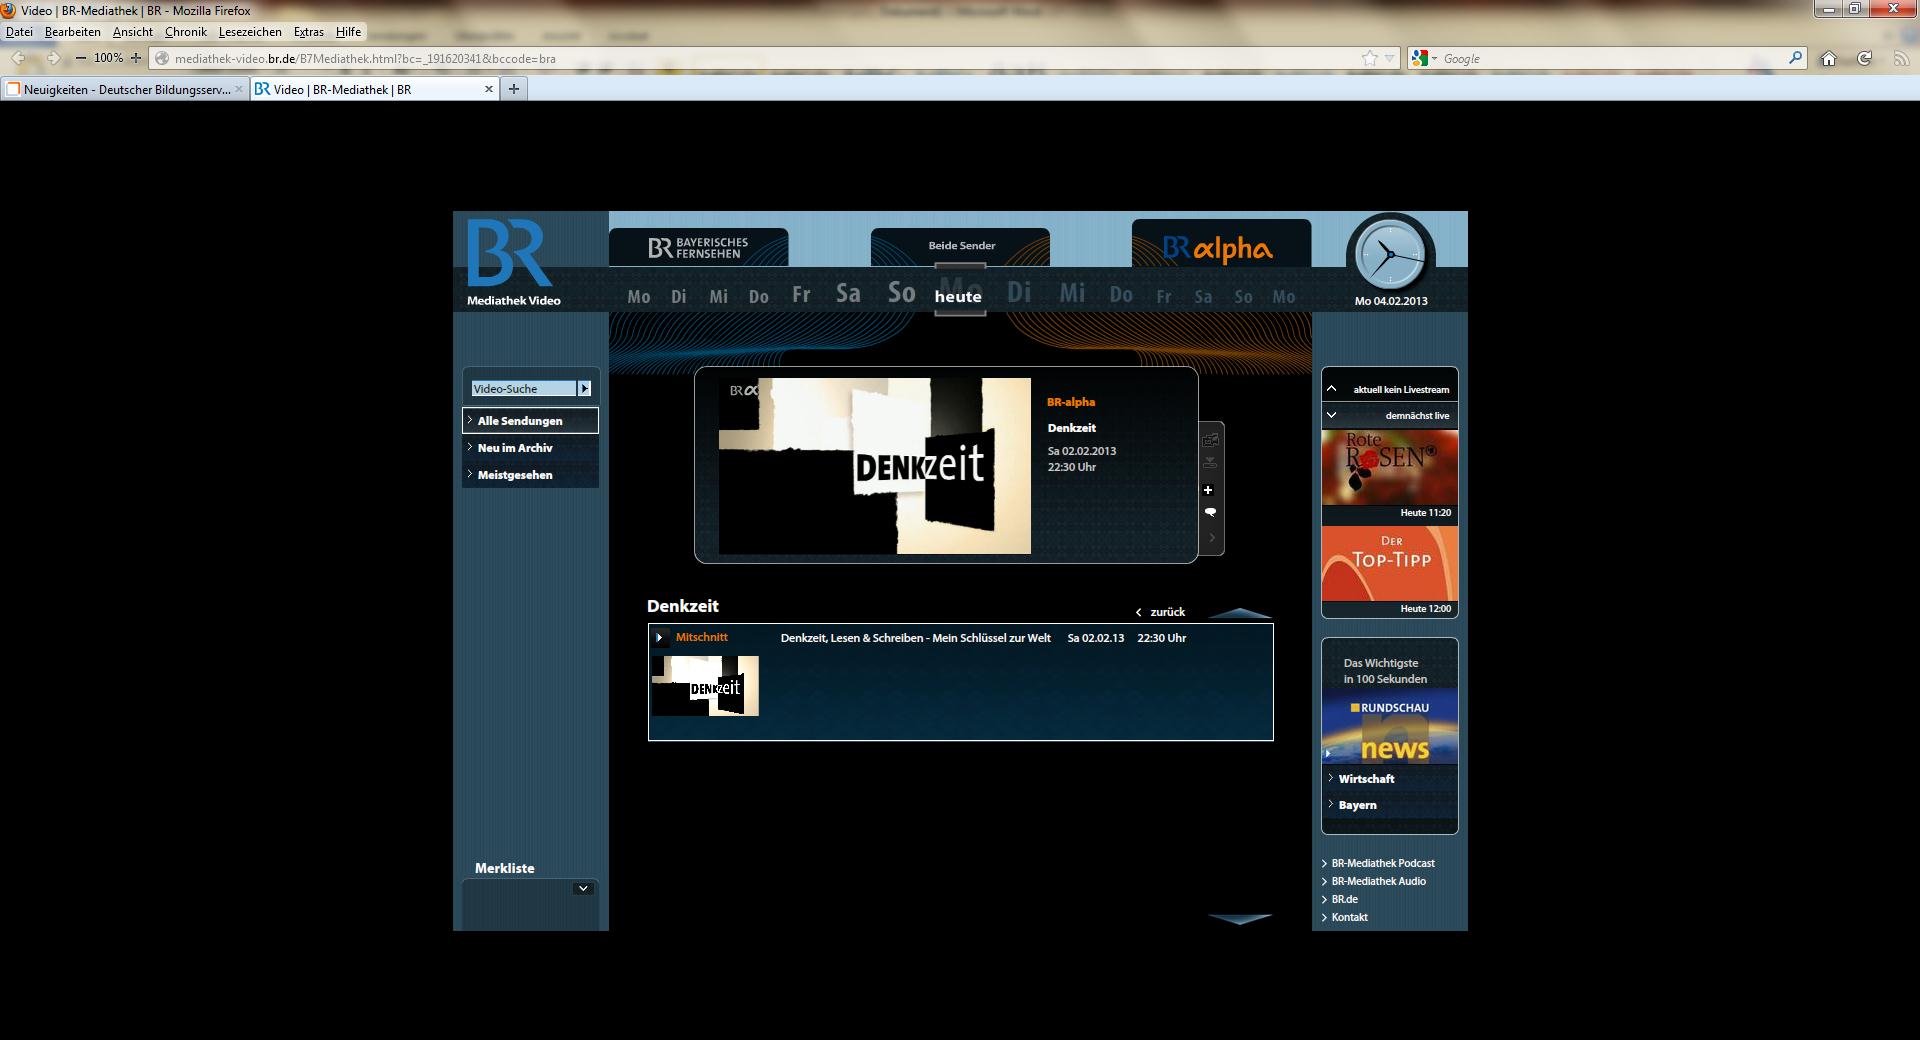Switch to the Bayerisches Fernsehen channel tab

[x=698, y=247]
